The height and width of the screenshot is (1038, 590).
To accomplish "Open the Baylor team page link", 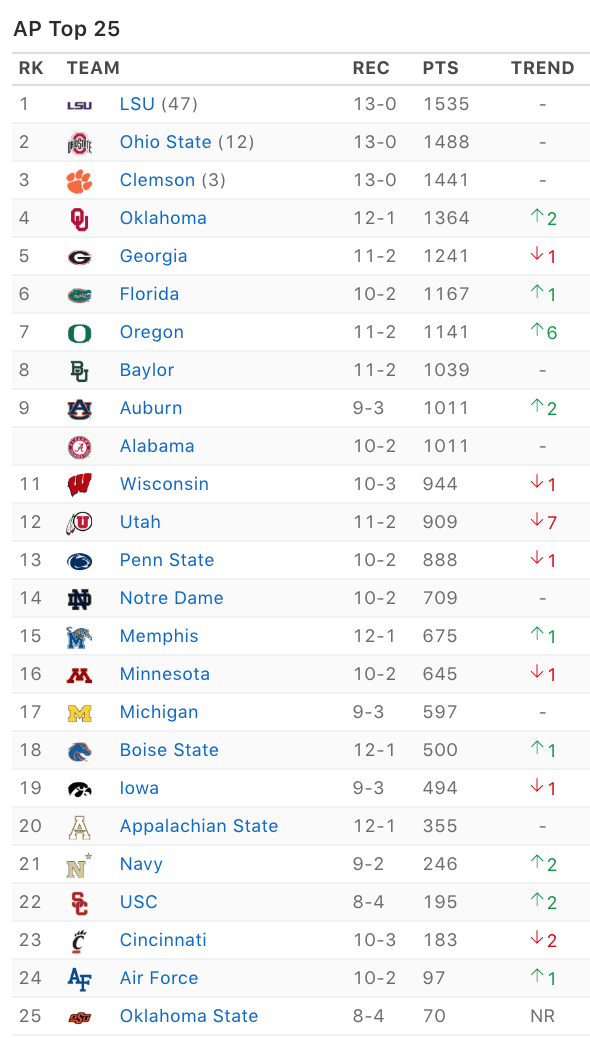I will [x=147, y=370].
